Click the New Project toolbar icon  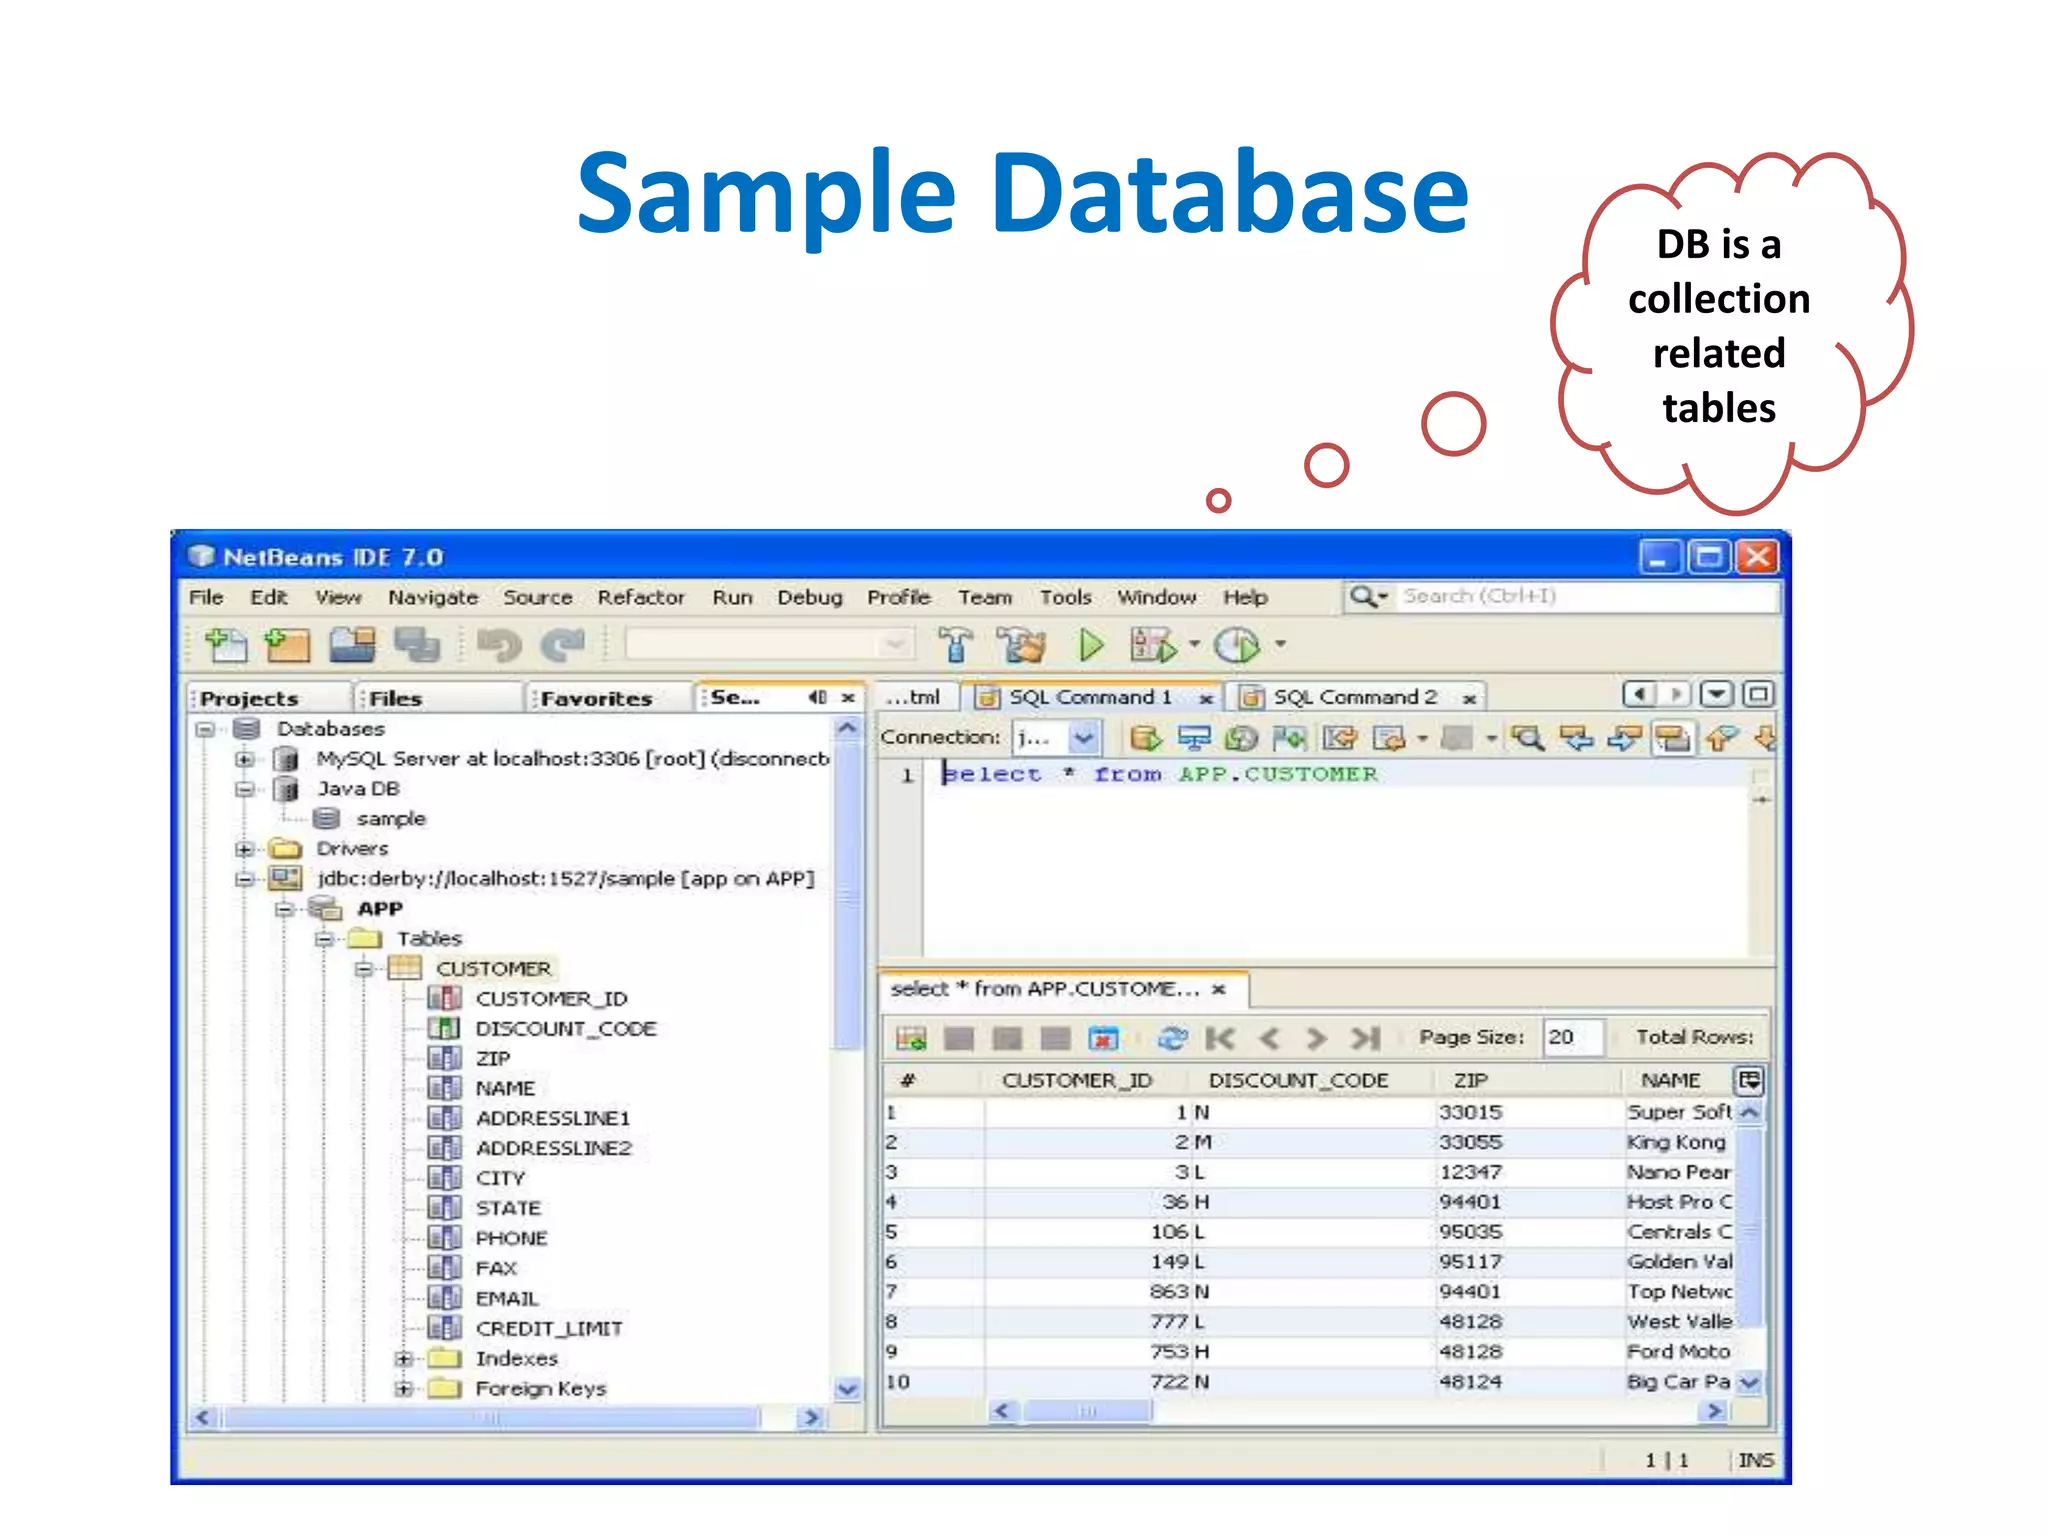tap(287, 645)
